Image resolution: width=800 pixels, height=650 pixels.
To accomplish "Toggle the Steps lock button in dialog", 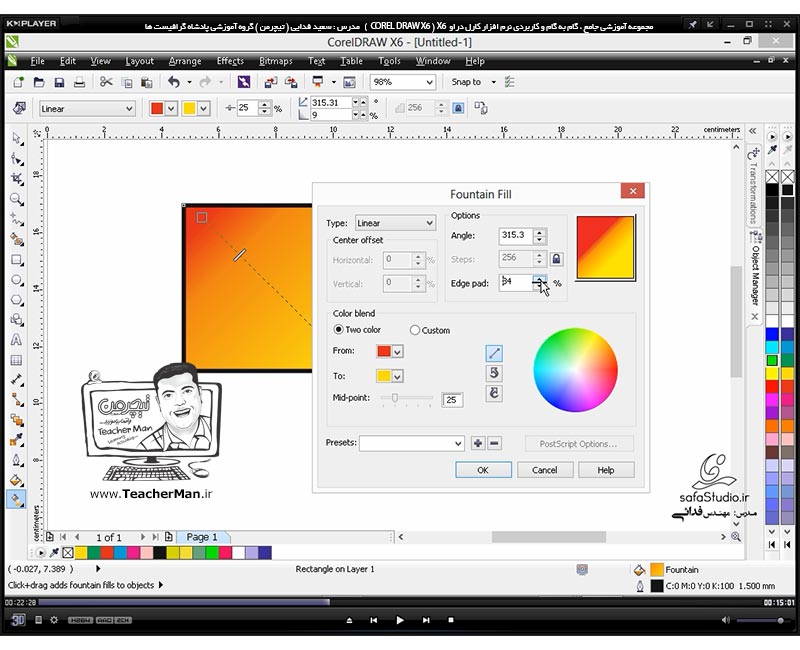I will tap(556, 259).
